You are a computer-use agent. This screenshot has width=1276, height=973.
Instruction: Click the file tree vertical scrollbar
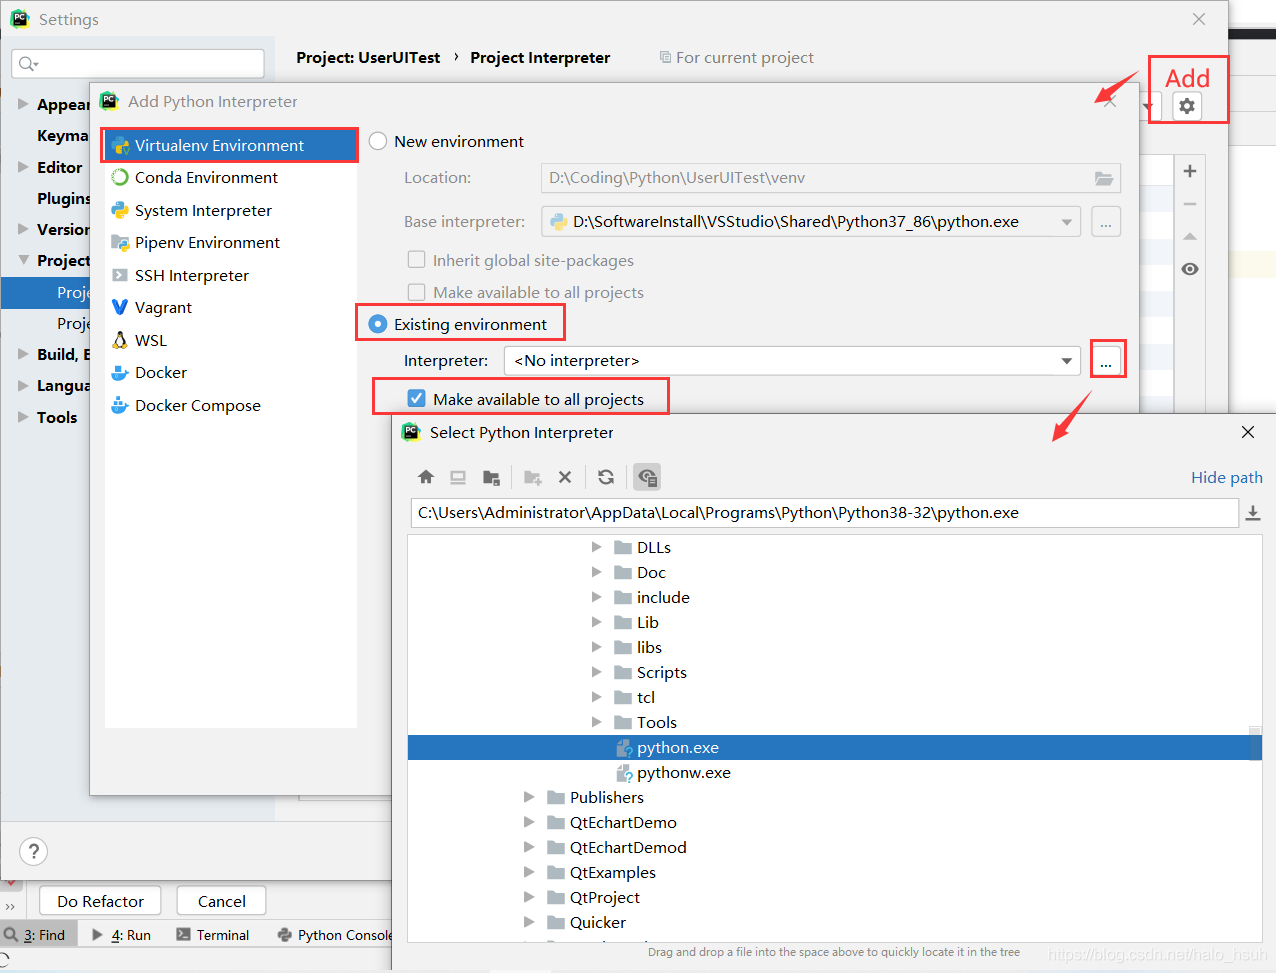[x=1256, y=745]
